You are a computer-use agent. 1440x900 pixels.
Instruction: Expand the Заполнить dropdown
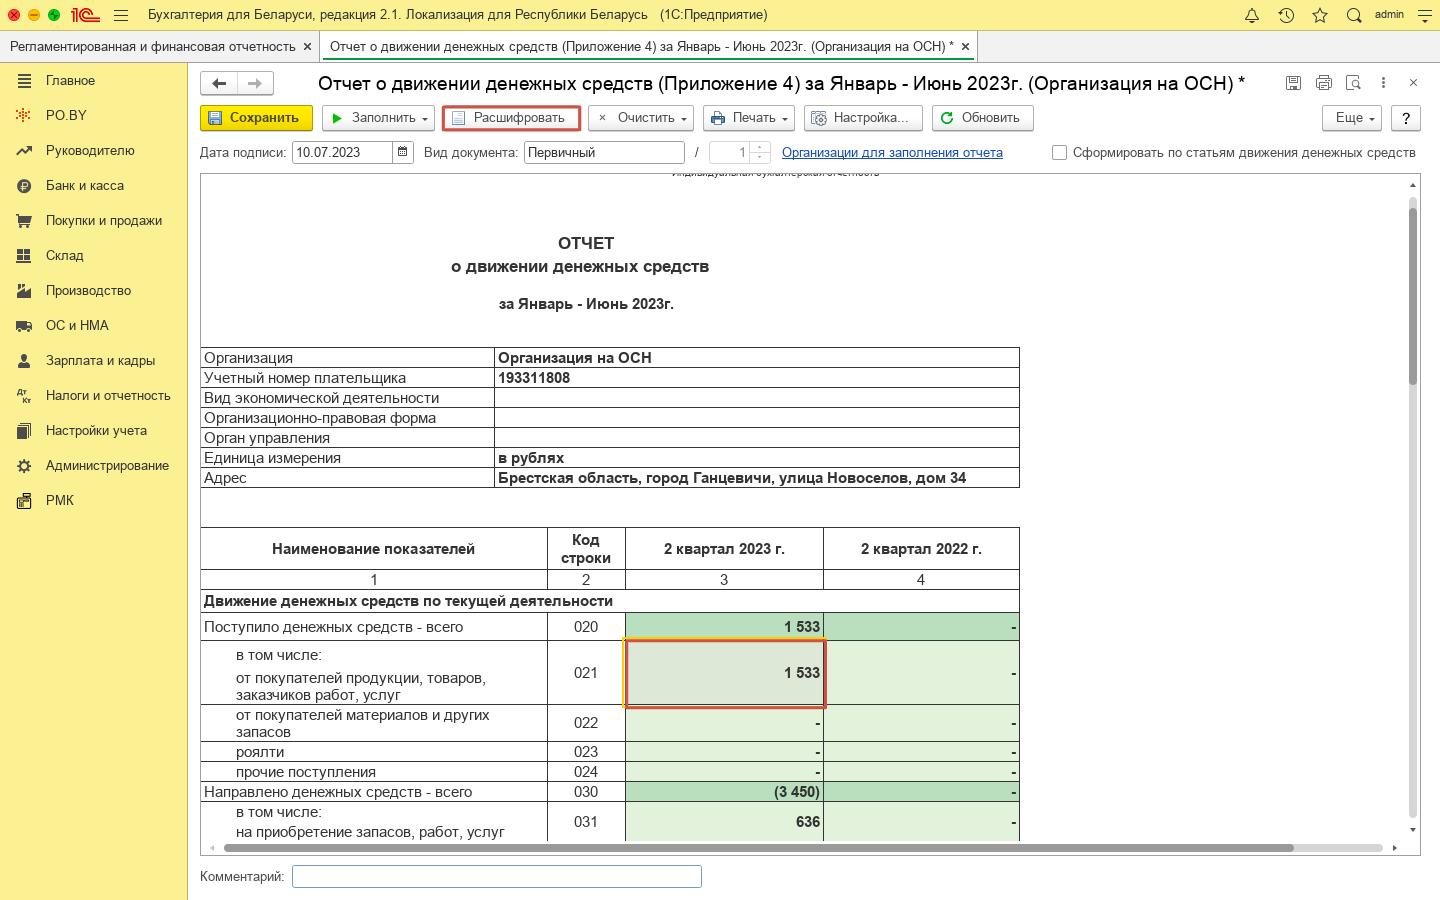378,118
